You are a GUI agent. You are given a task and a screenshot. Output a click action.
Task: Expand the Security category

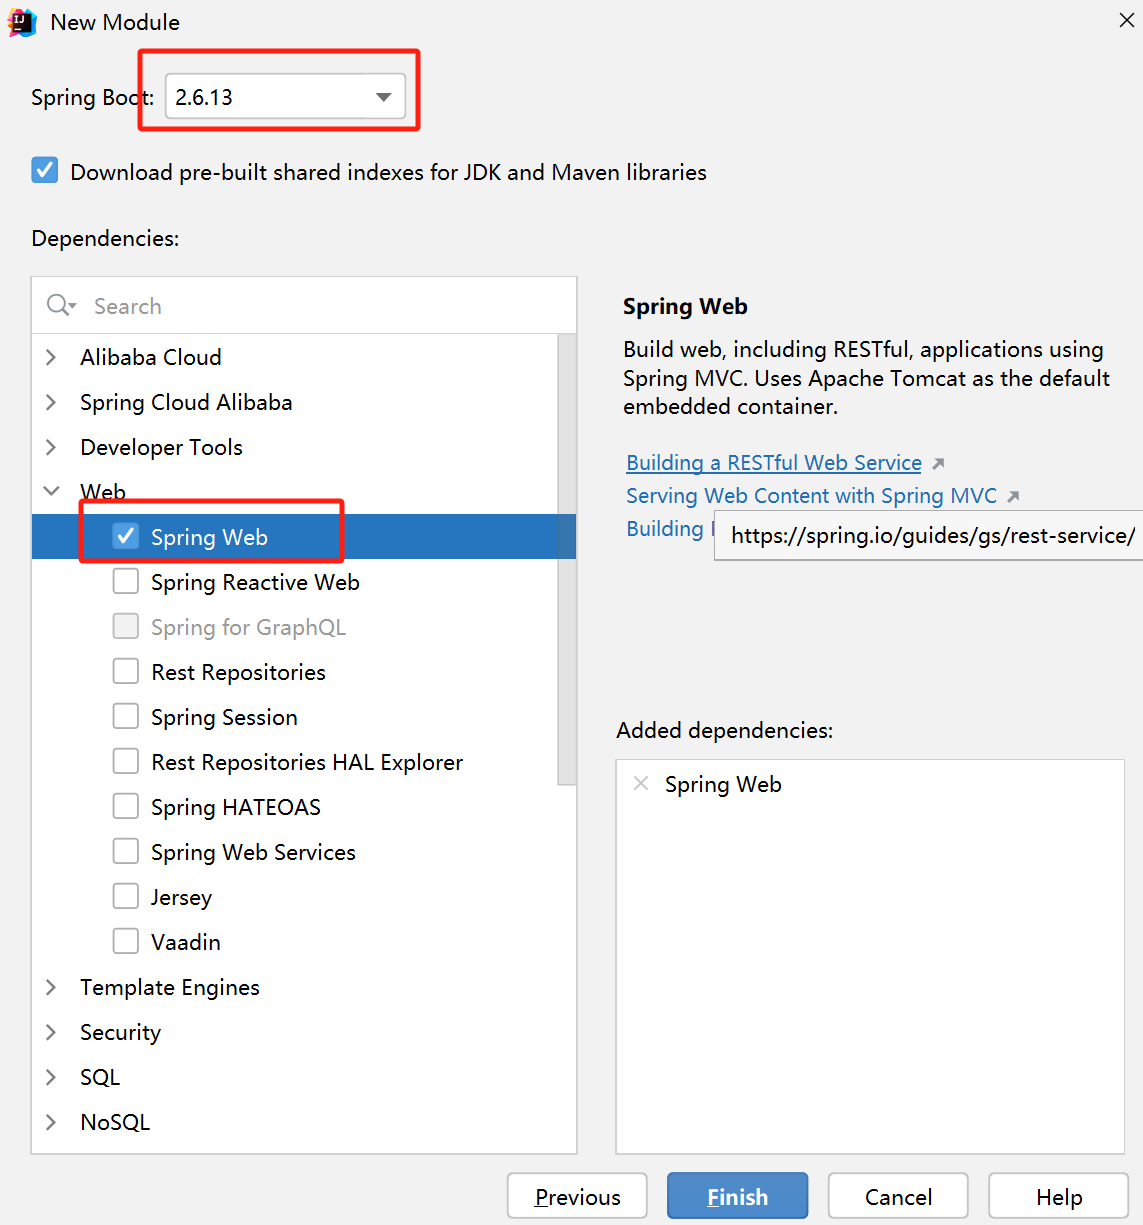tap(51, 1032)
